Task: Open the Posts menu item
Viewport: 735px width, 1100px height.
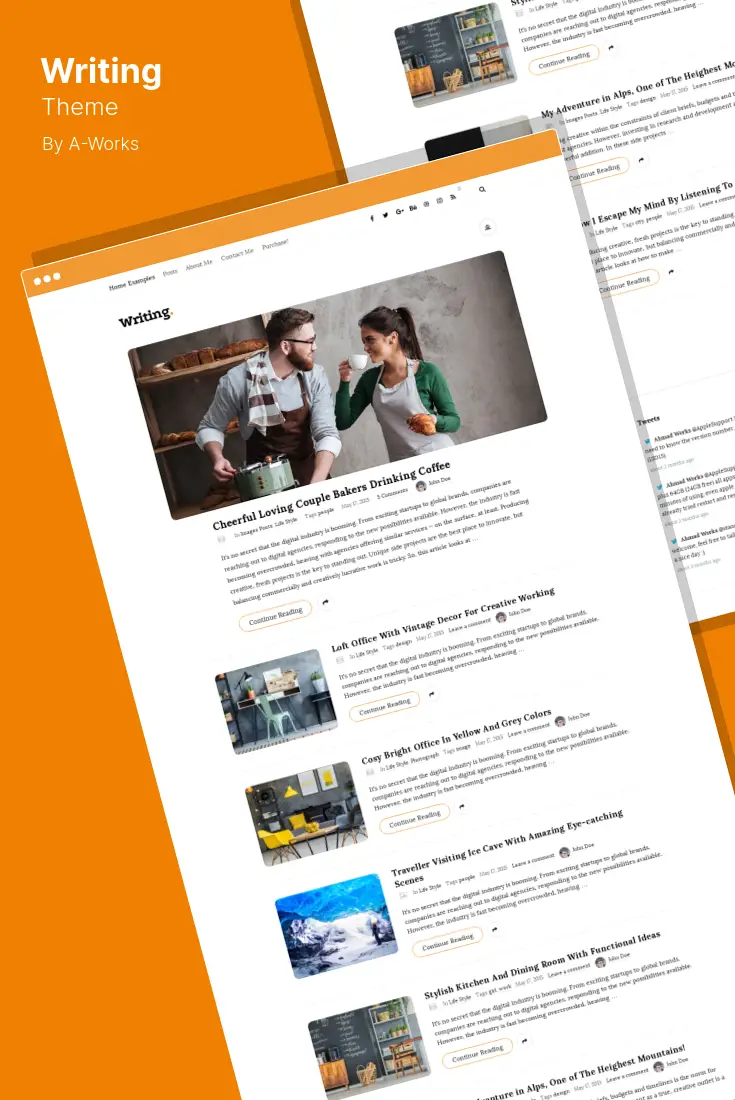Action: click(170, 272)
